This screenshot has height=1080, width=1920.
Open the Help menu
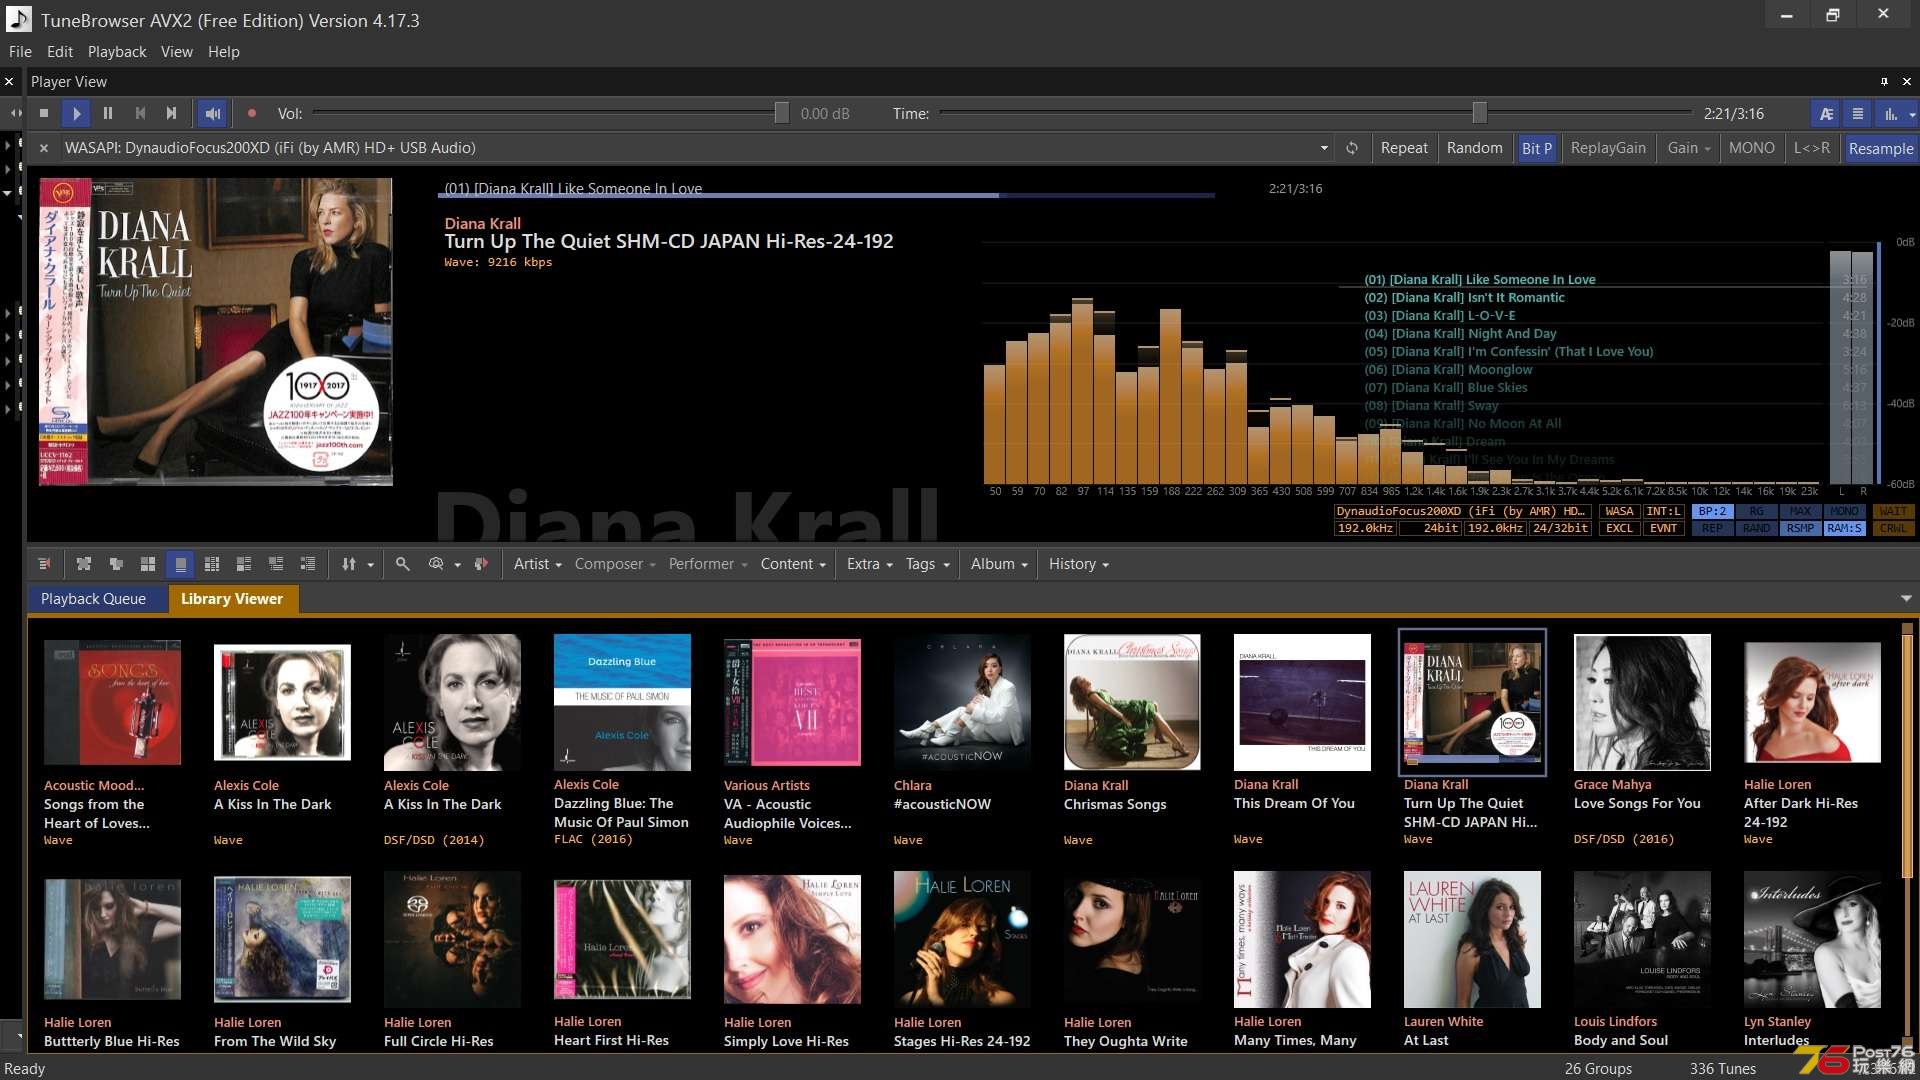(x=224, y=52)
